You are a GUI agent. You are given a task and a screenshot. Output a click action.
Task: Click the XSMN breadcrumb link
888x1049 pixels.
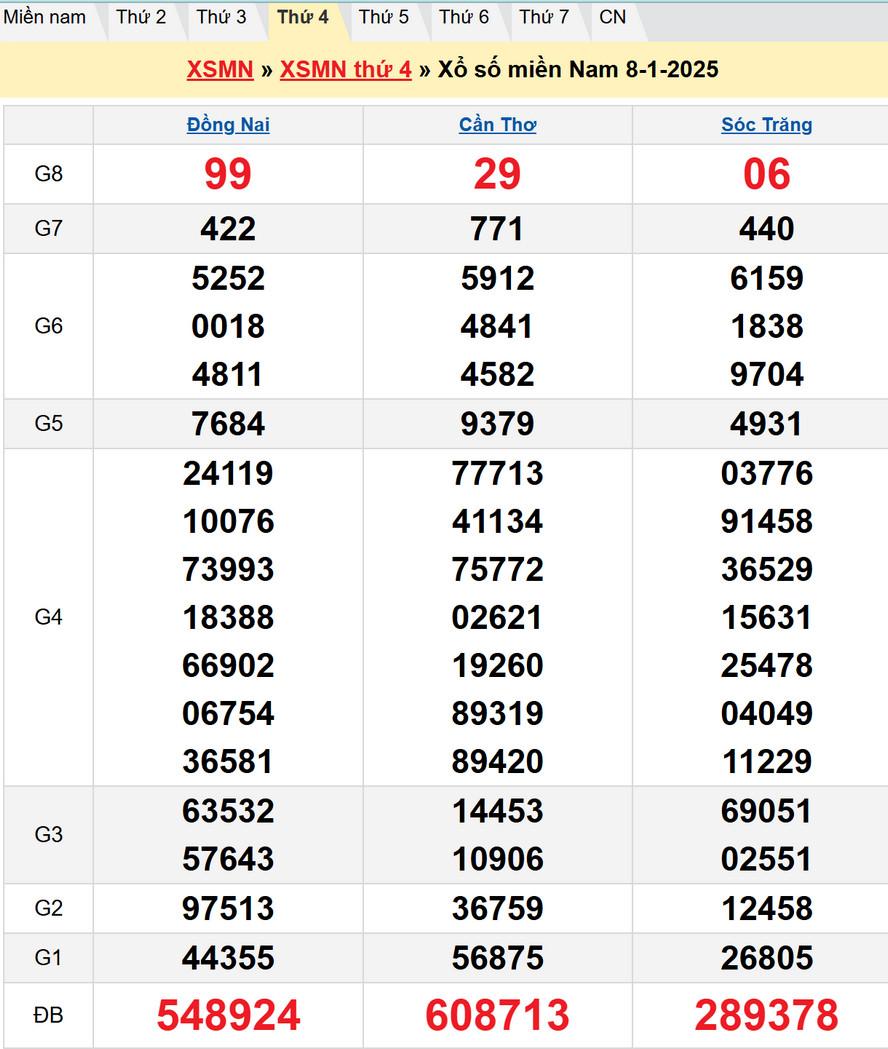pyautogui.click(x=219, y=69)
